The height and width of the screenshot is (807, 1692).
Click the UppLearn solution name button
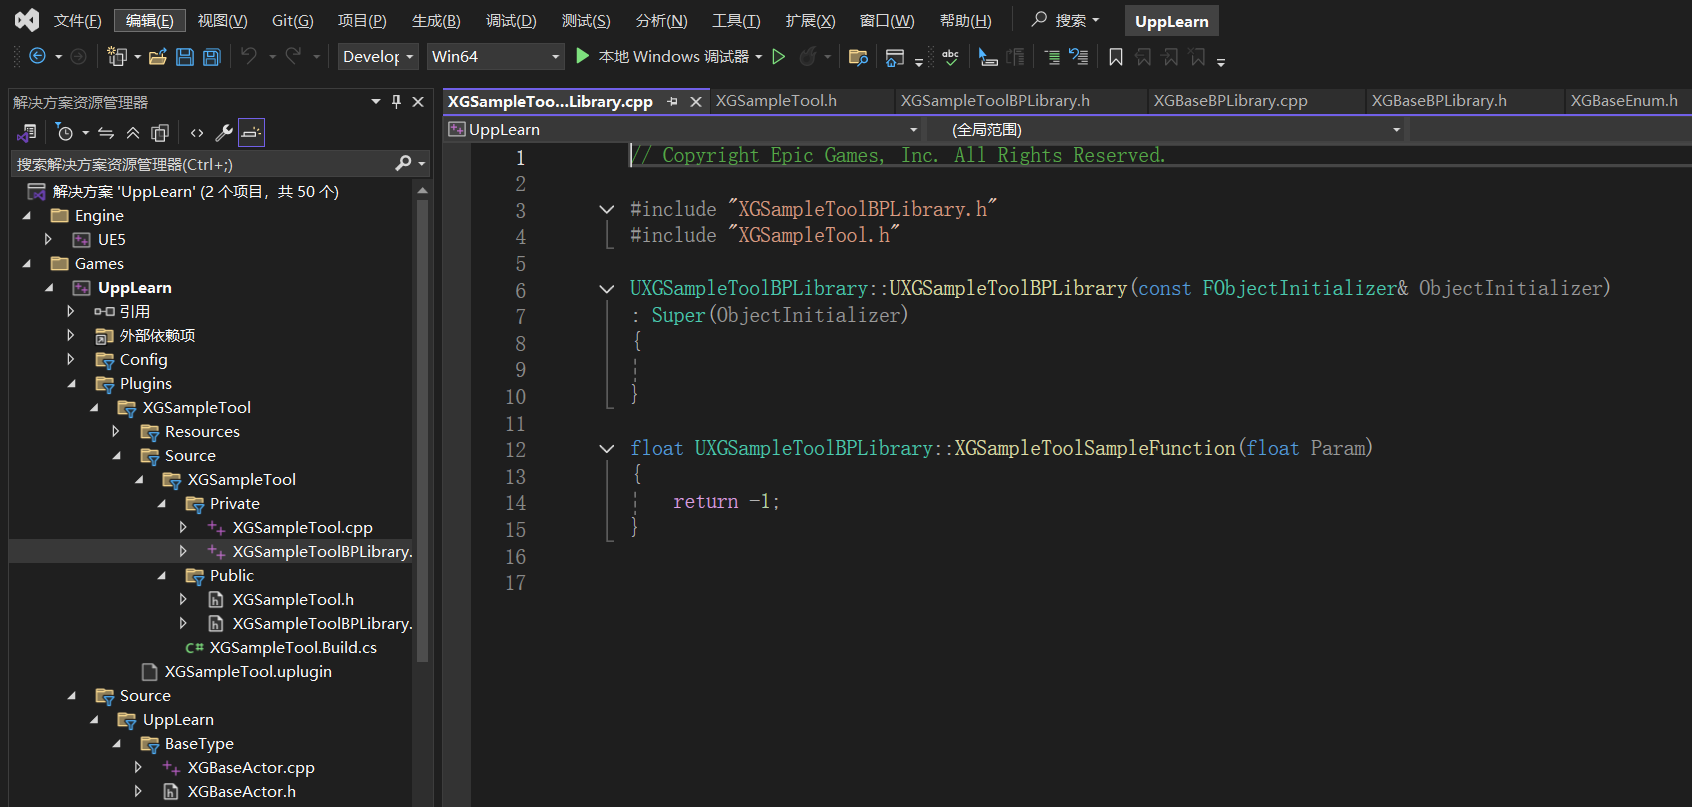pyautogui.click(x=1171, y=21)
